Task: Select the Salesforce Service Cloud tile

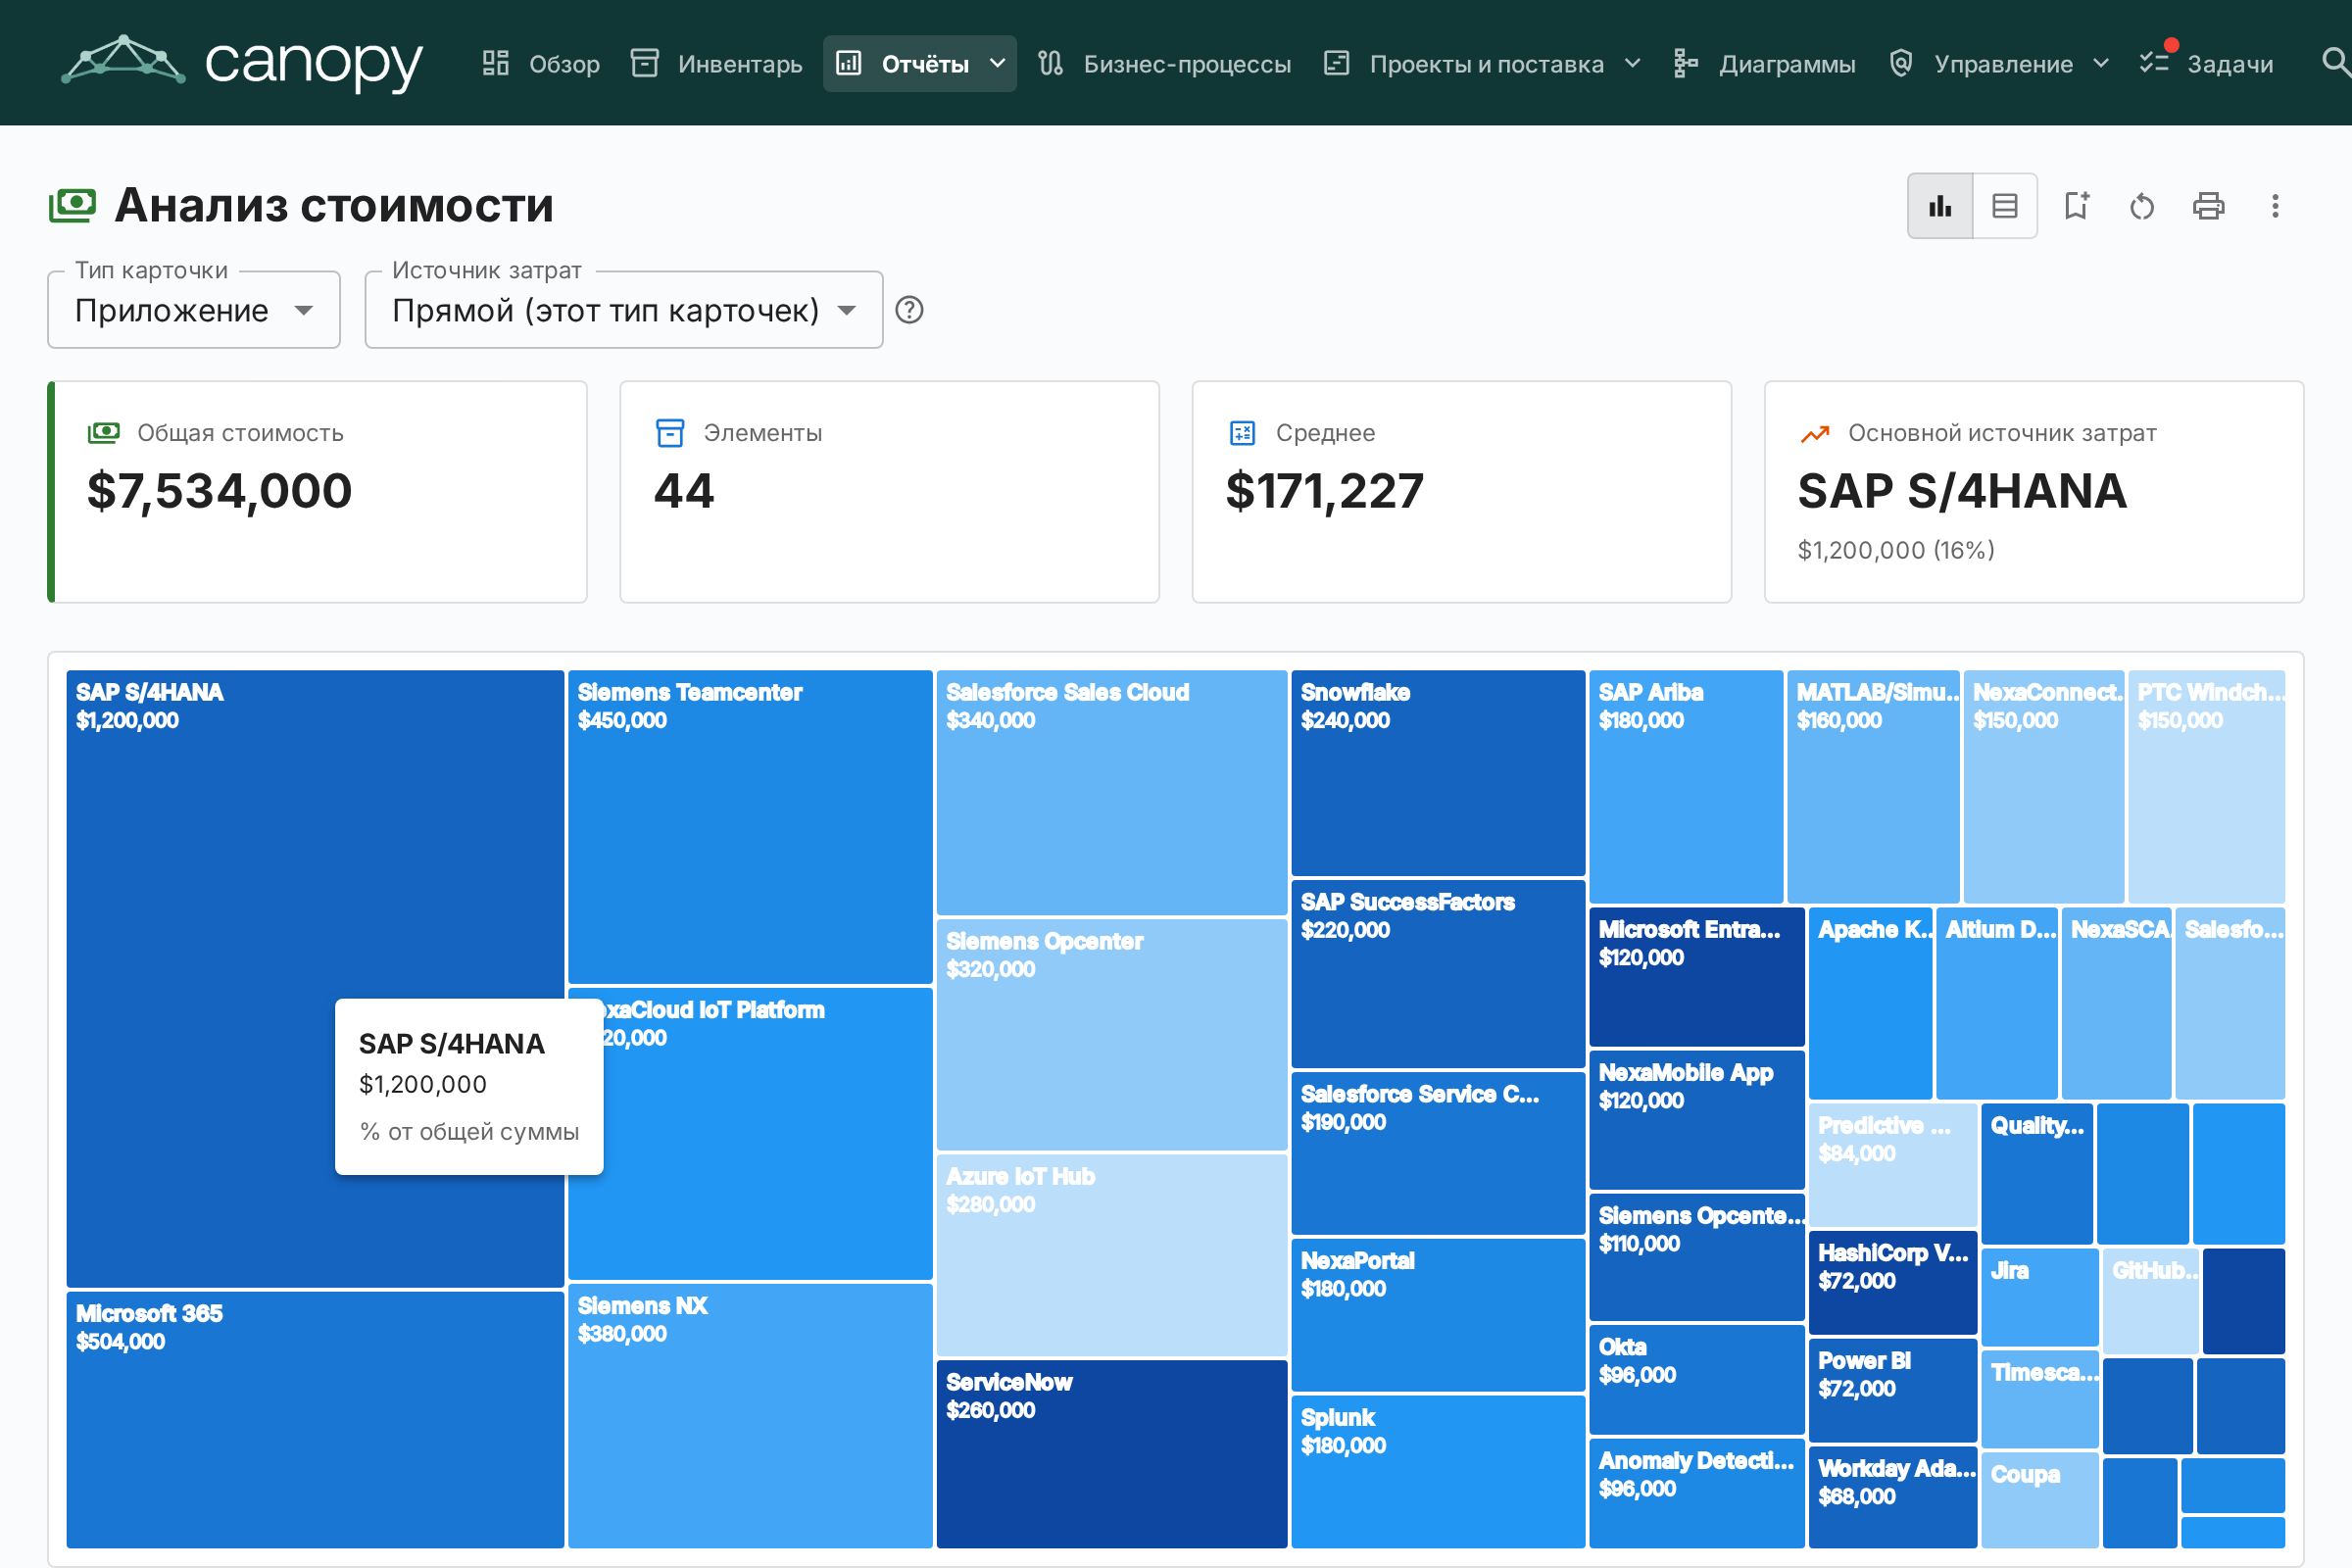Action: click(1438, 1153)
